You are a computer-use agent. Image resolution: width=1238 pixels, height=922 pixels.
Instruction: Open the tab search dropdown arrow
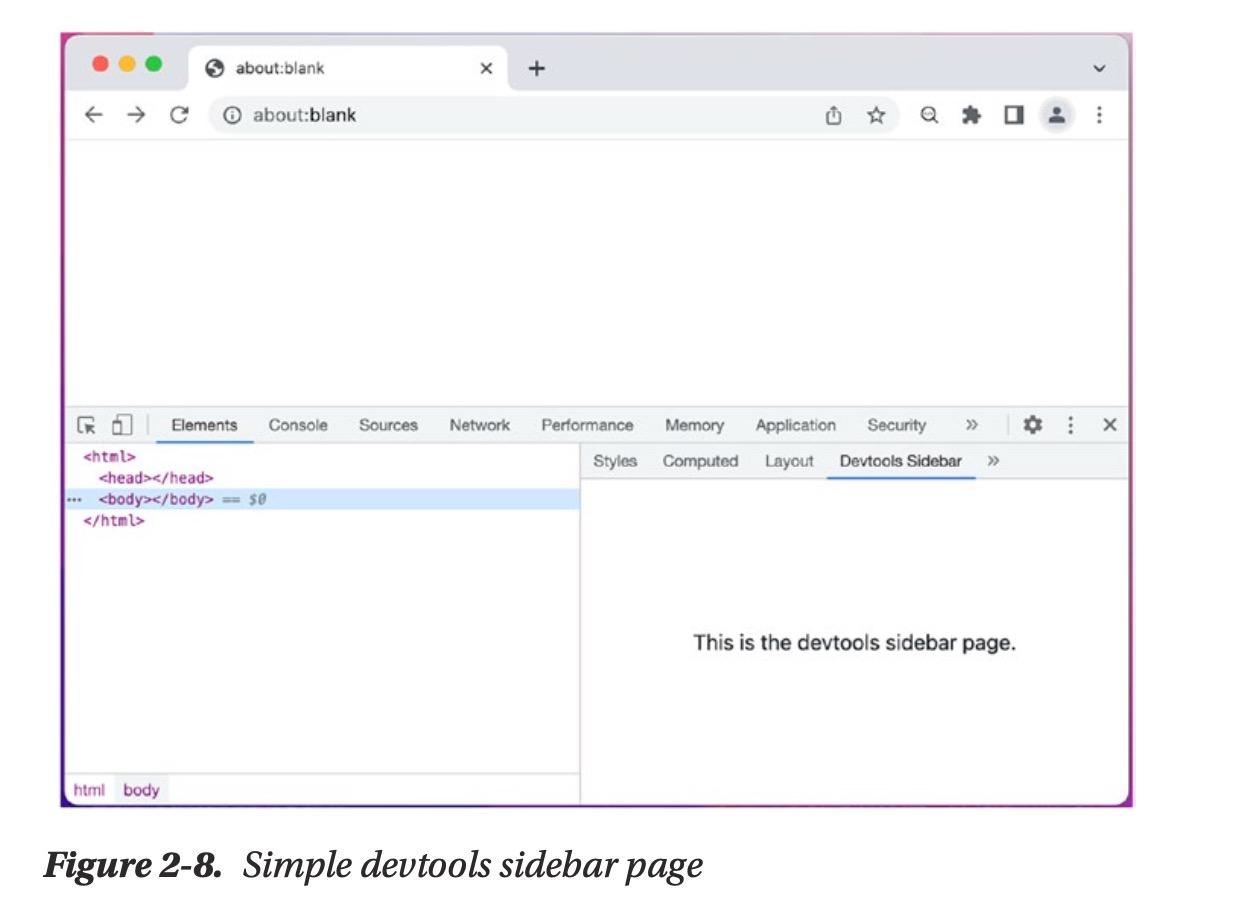[x=1099, y=69]
